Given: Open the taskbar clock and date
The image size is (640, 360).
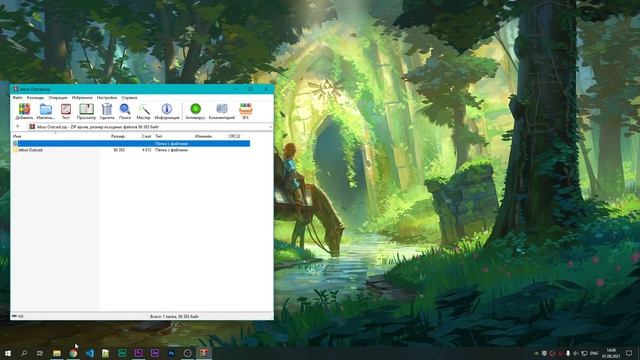Looking at the screenshot, I should point(611,353).
